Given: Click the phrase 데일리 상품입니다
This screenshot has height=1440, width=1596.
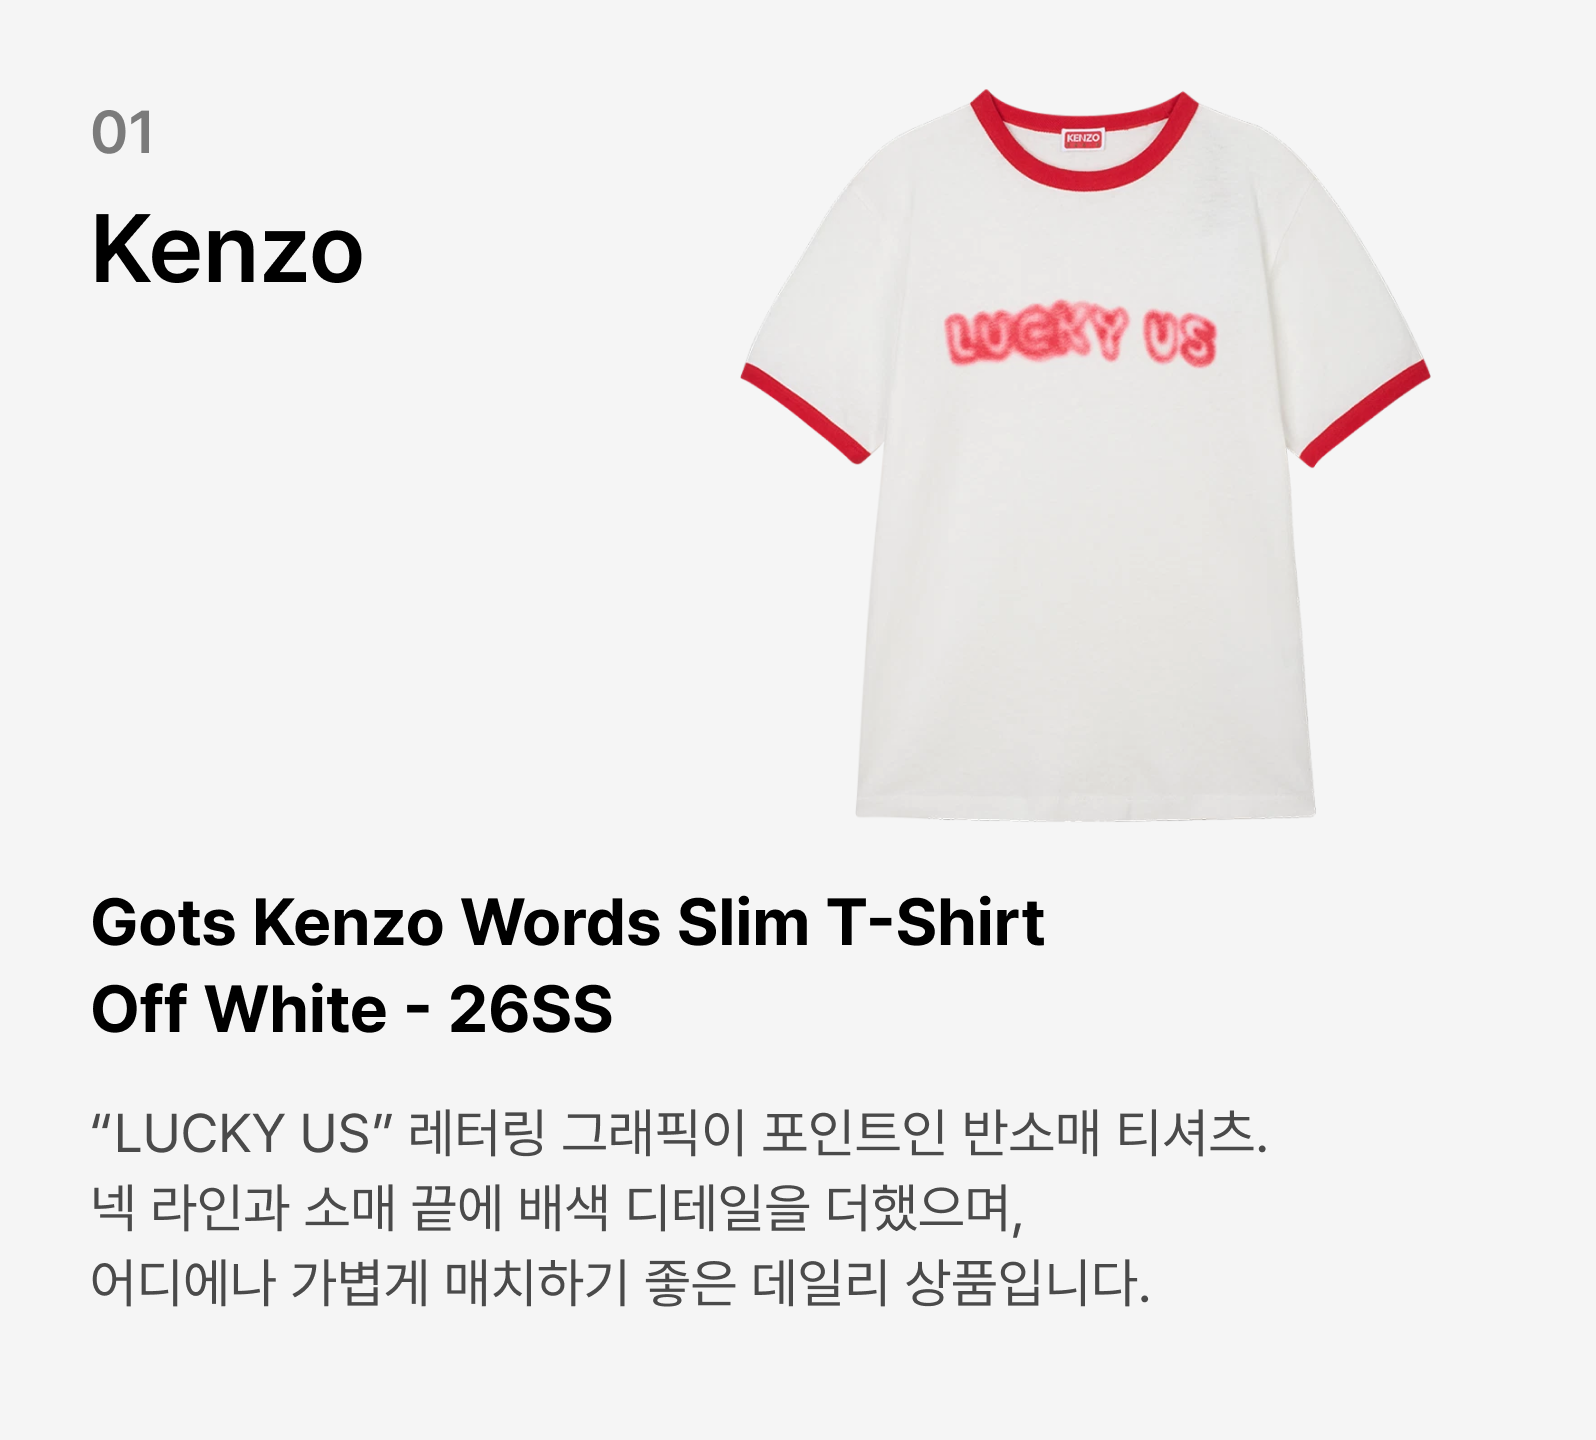Looking at the screenshot, I should tap(950, 1282).
